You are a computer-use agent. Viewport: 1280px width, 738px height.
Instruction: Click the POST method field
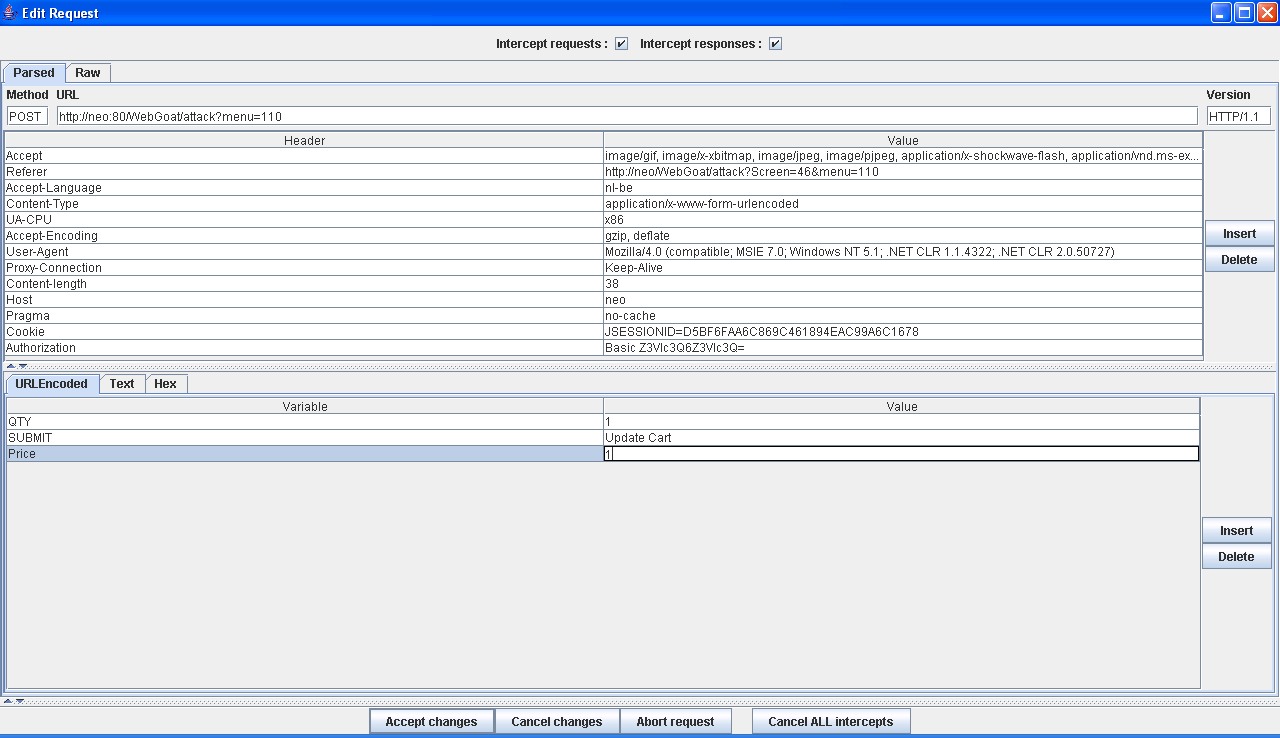pyautogui.click(x=26, y=116)
